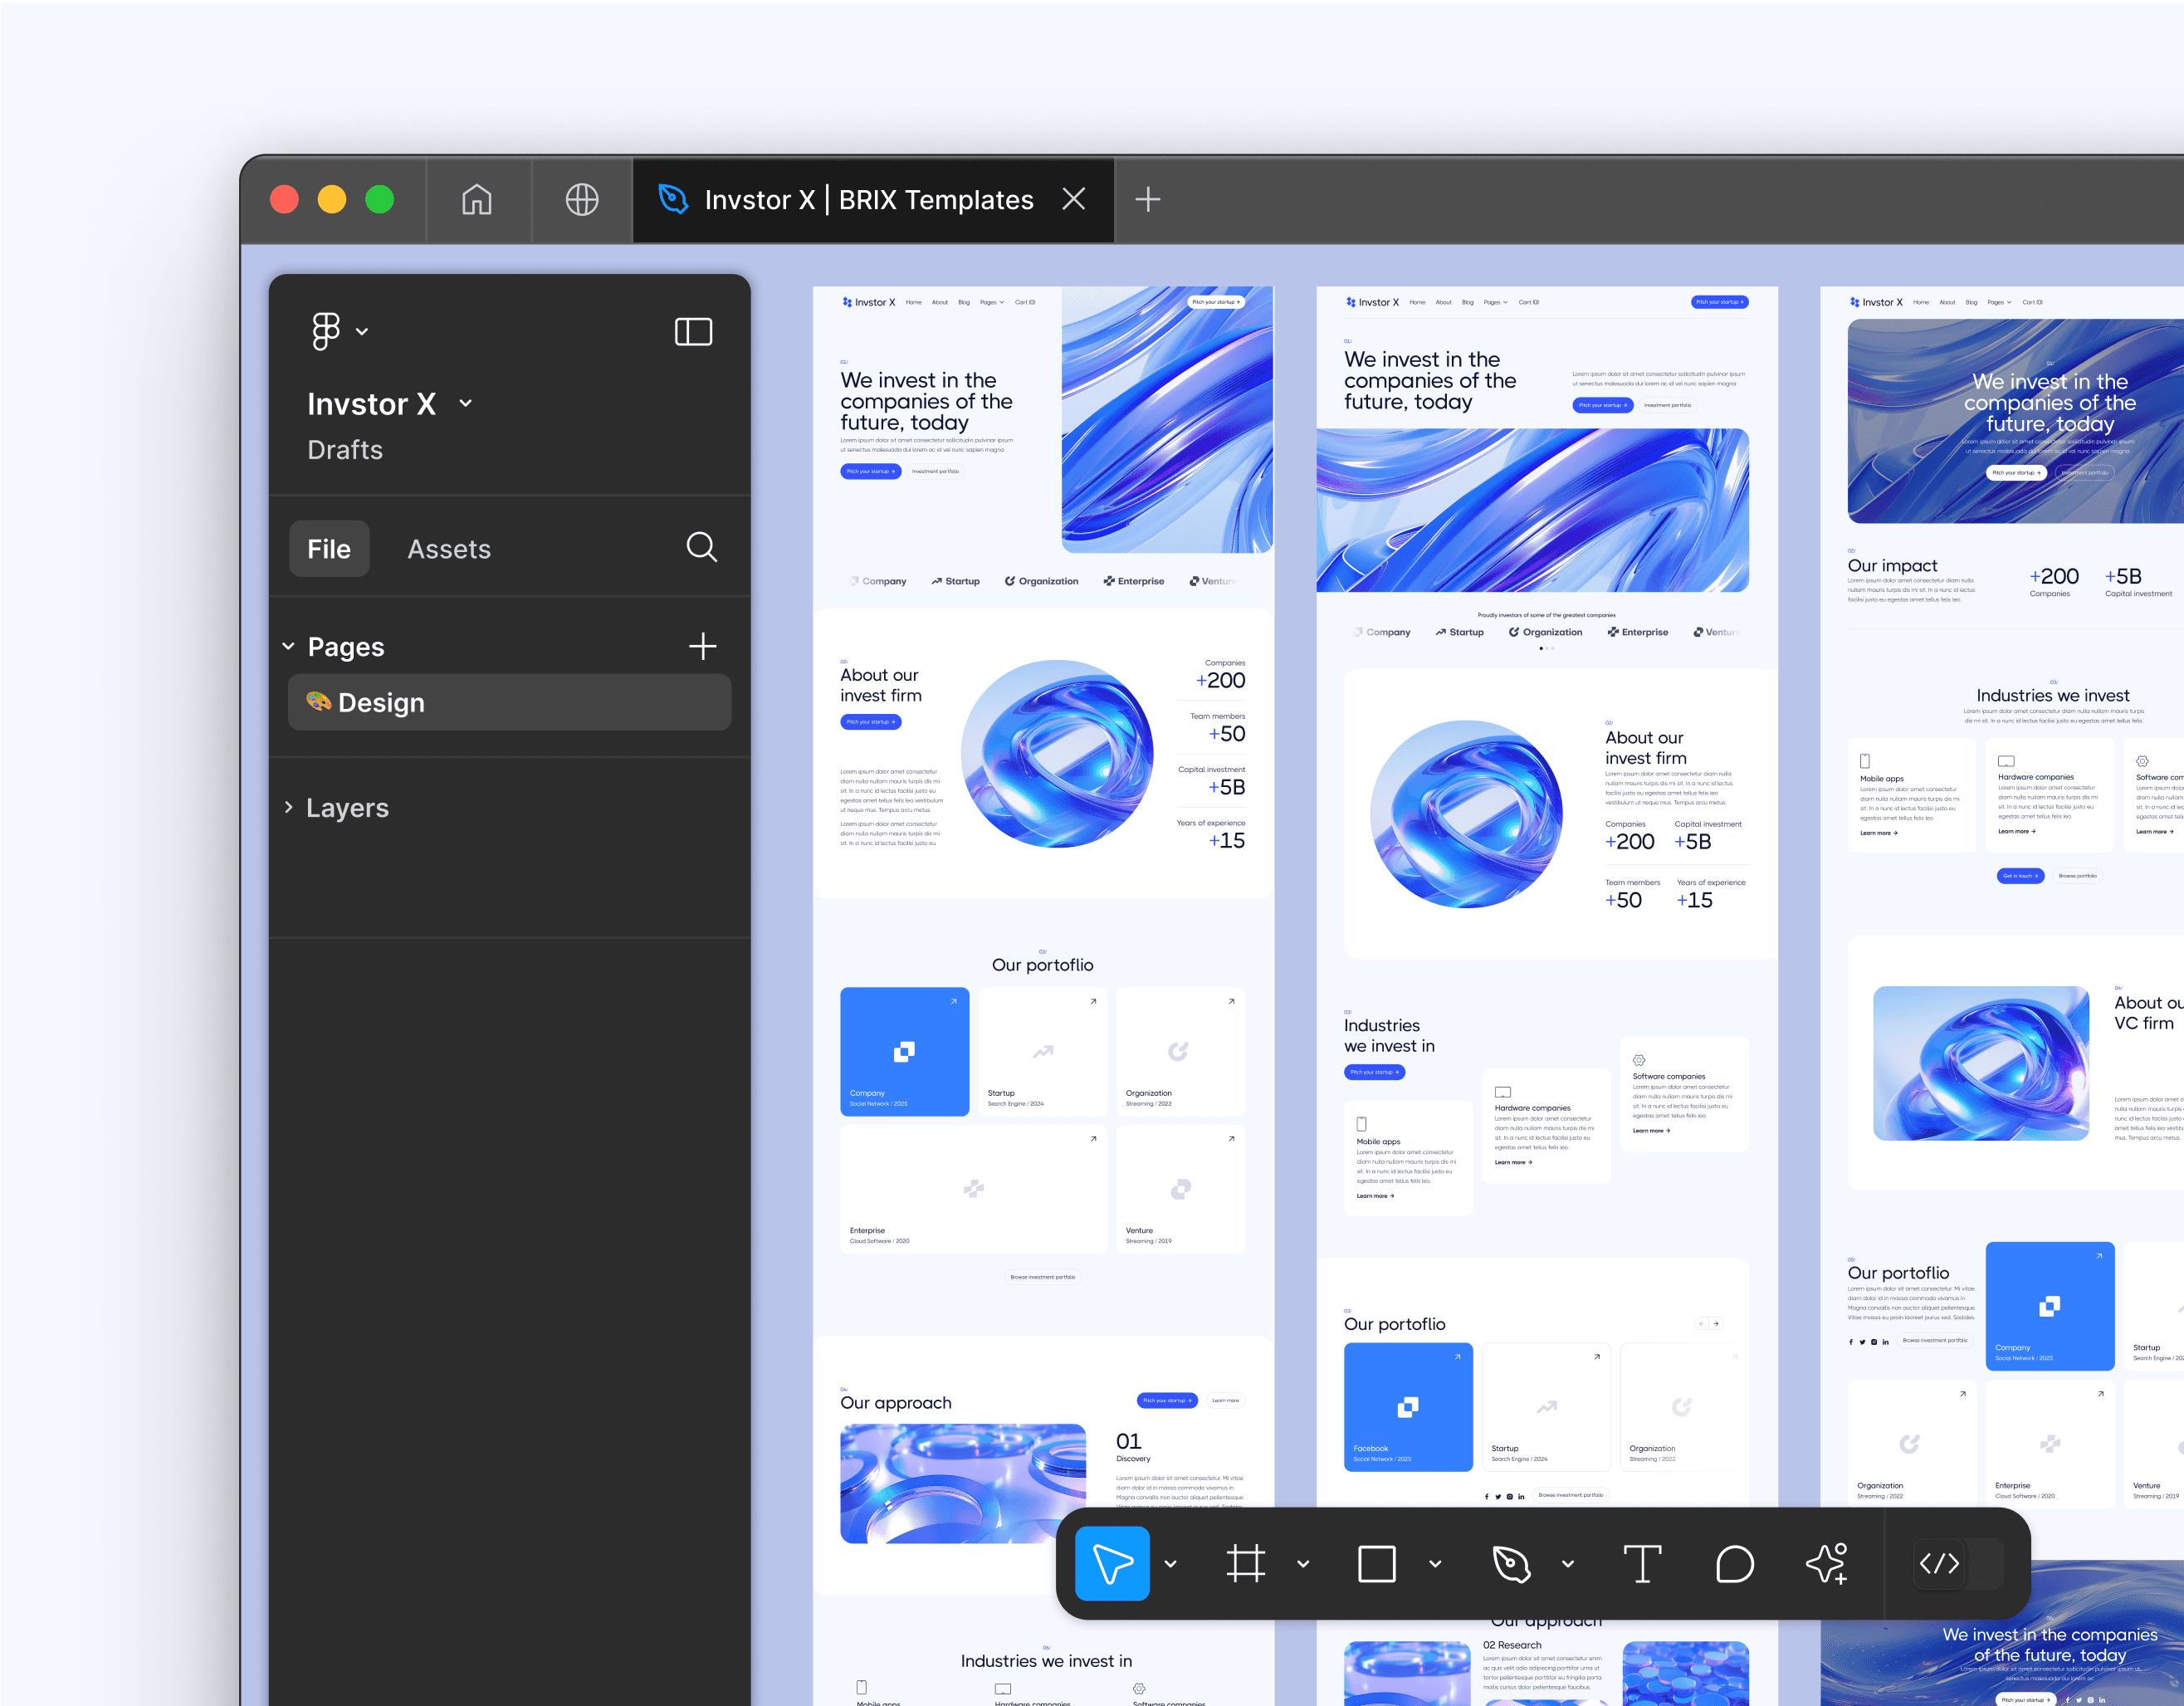
Task: Click the Add new page button
Action: click(704, 646)
